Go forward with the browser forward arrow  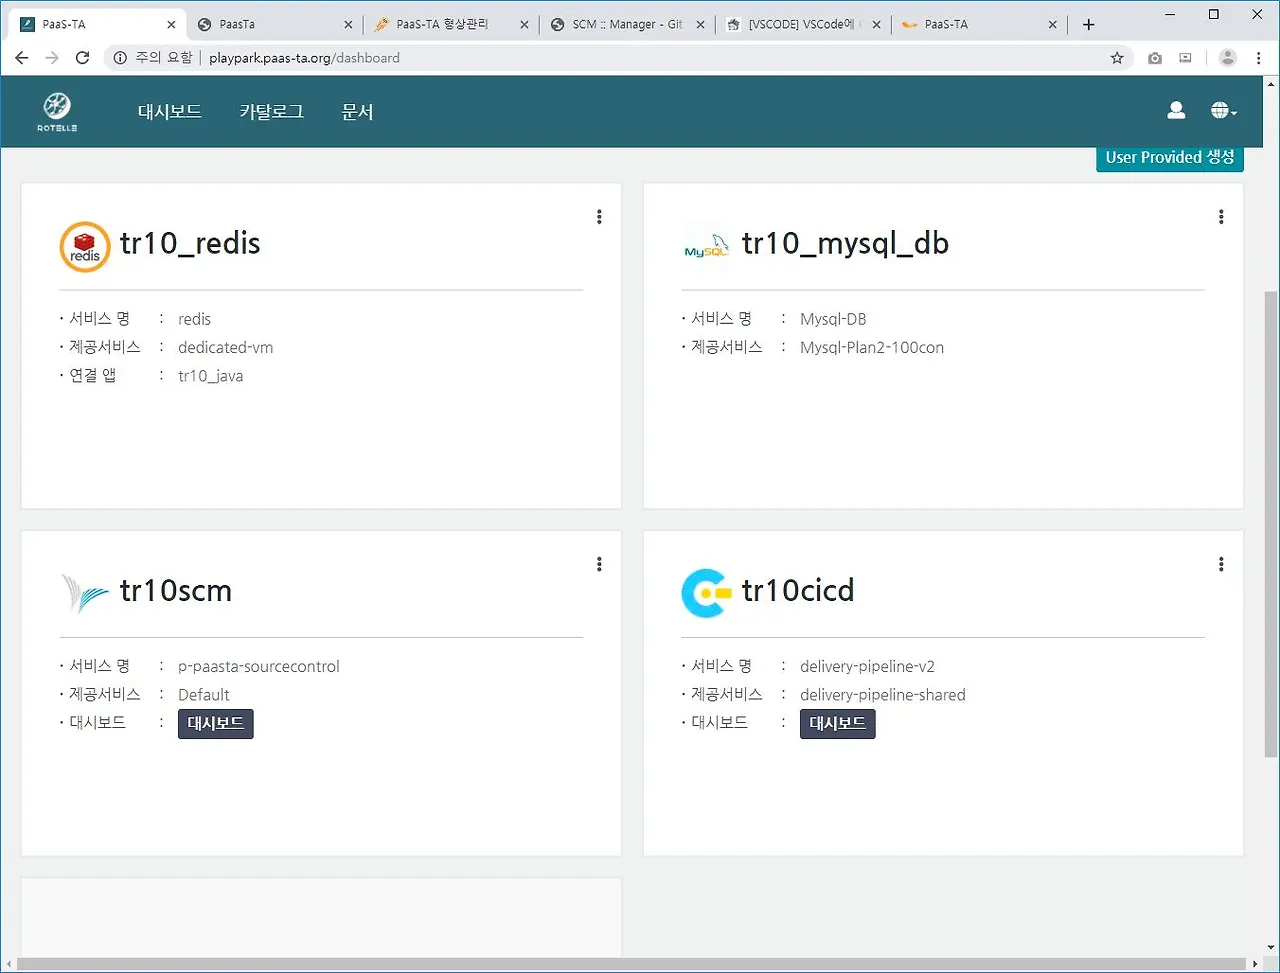coord(52,58)
